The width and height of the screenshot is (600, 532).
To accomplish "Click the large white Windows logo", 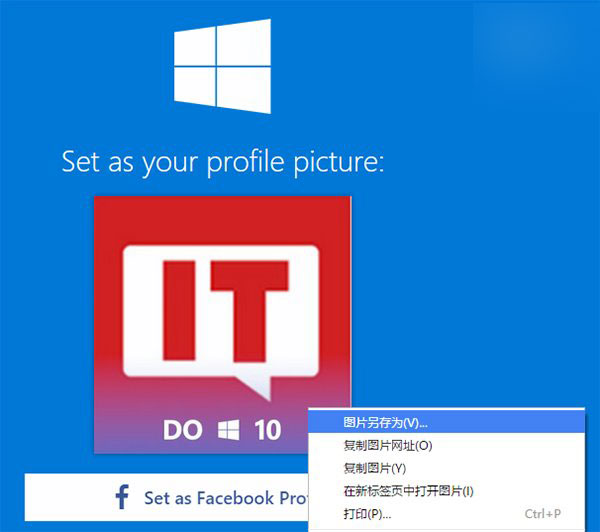I will point(222,66).
